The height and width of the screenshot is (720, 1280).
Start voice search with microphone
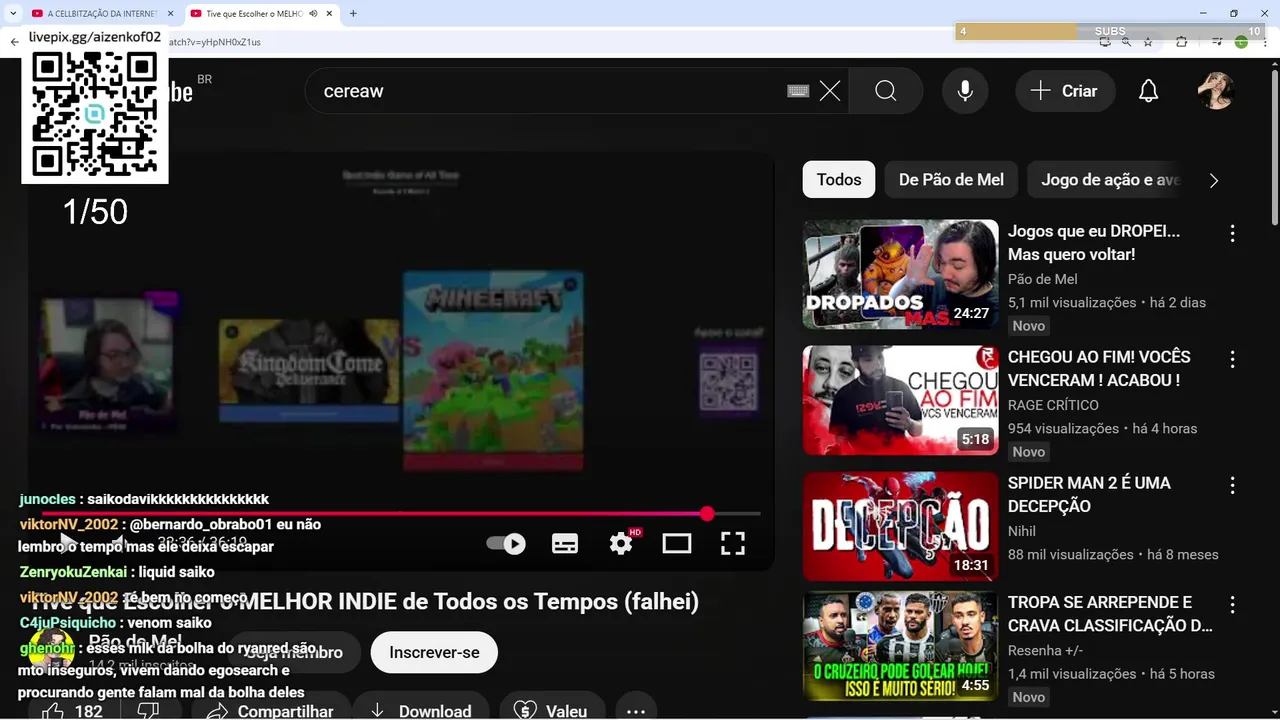pos(965,91)
